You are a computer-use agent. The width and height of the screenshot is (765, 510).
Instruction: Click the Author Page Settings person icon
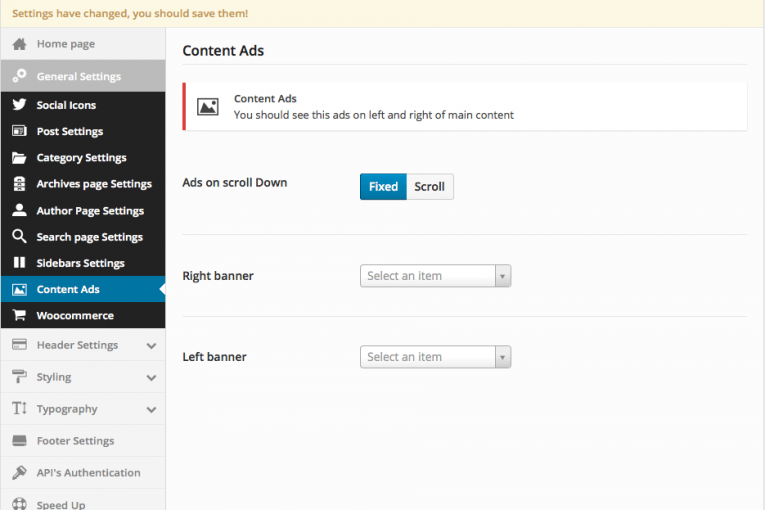click(20, 210)
